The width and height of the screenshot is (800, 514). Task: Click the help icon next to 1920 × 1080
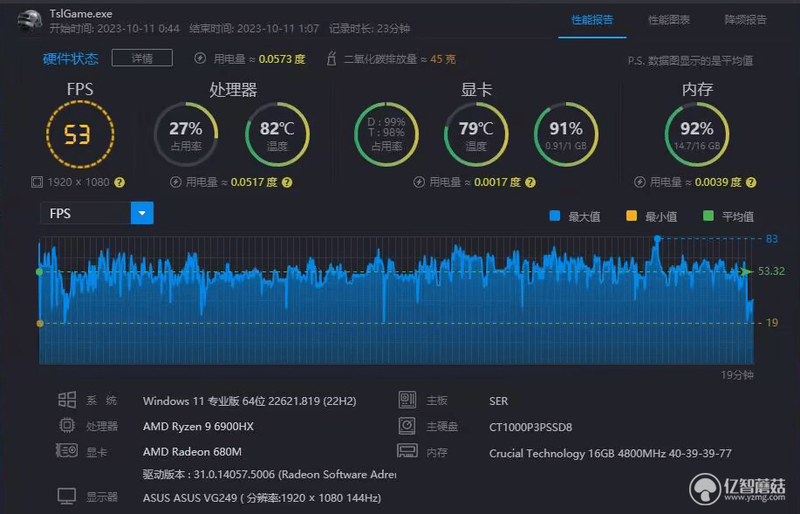point(119,182)
